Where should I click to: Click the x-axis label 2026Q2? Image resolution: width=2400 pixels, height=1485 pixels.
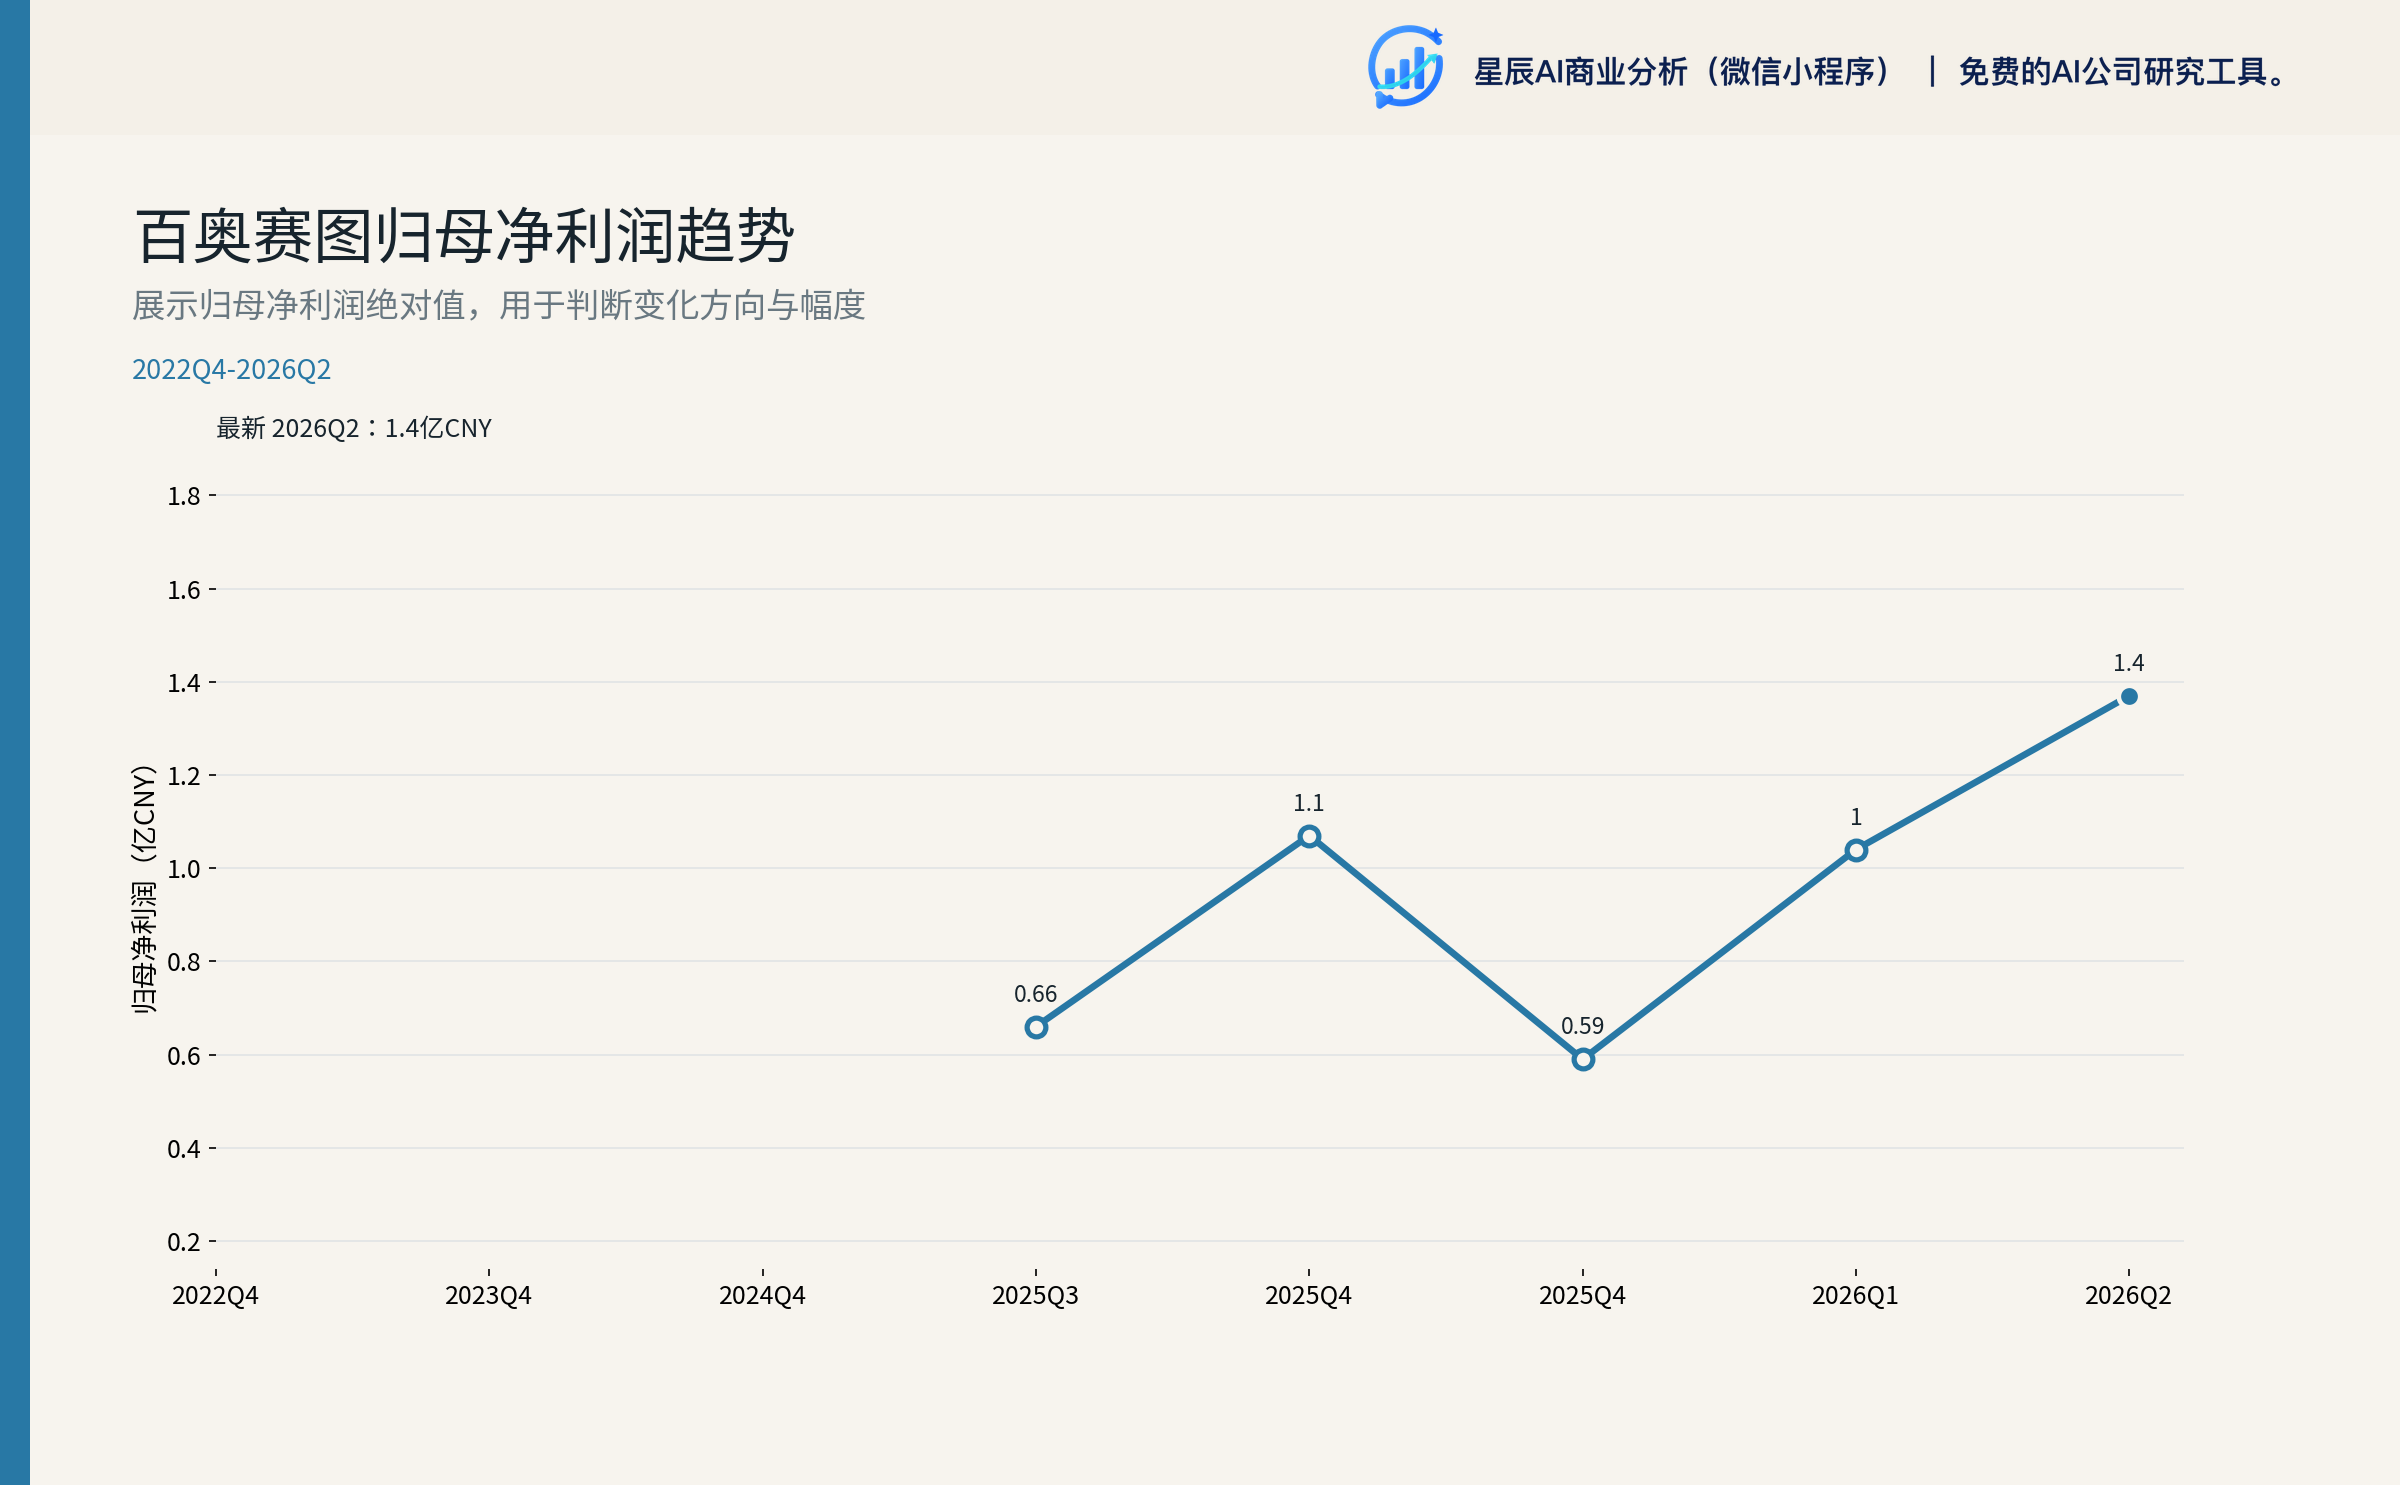click(2128, 1296)
